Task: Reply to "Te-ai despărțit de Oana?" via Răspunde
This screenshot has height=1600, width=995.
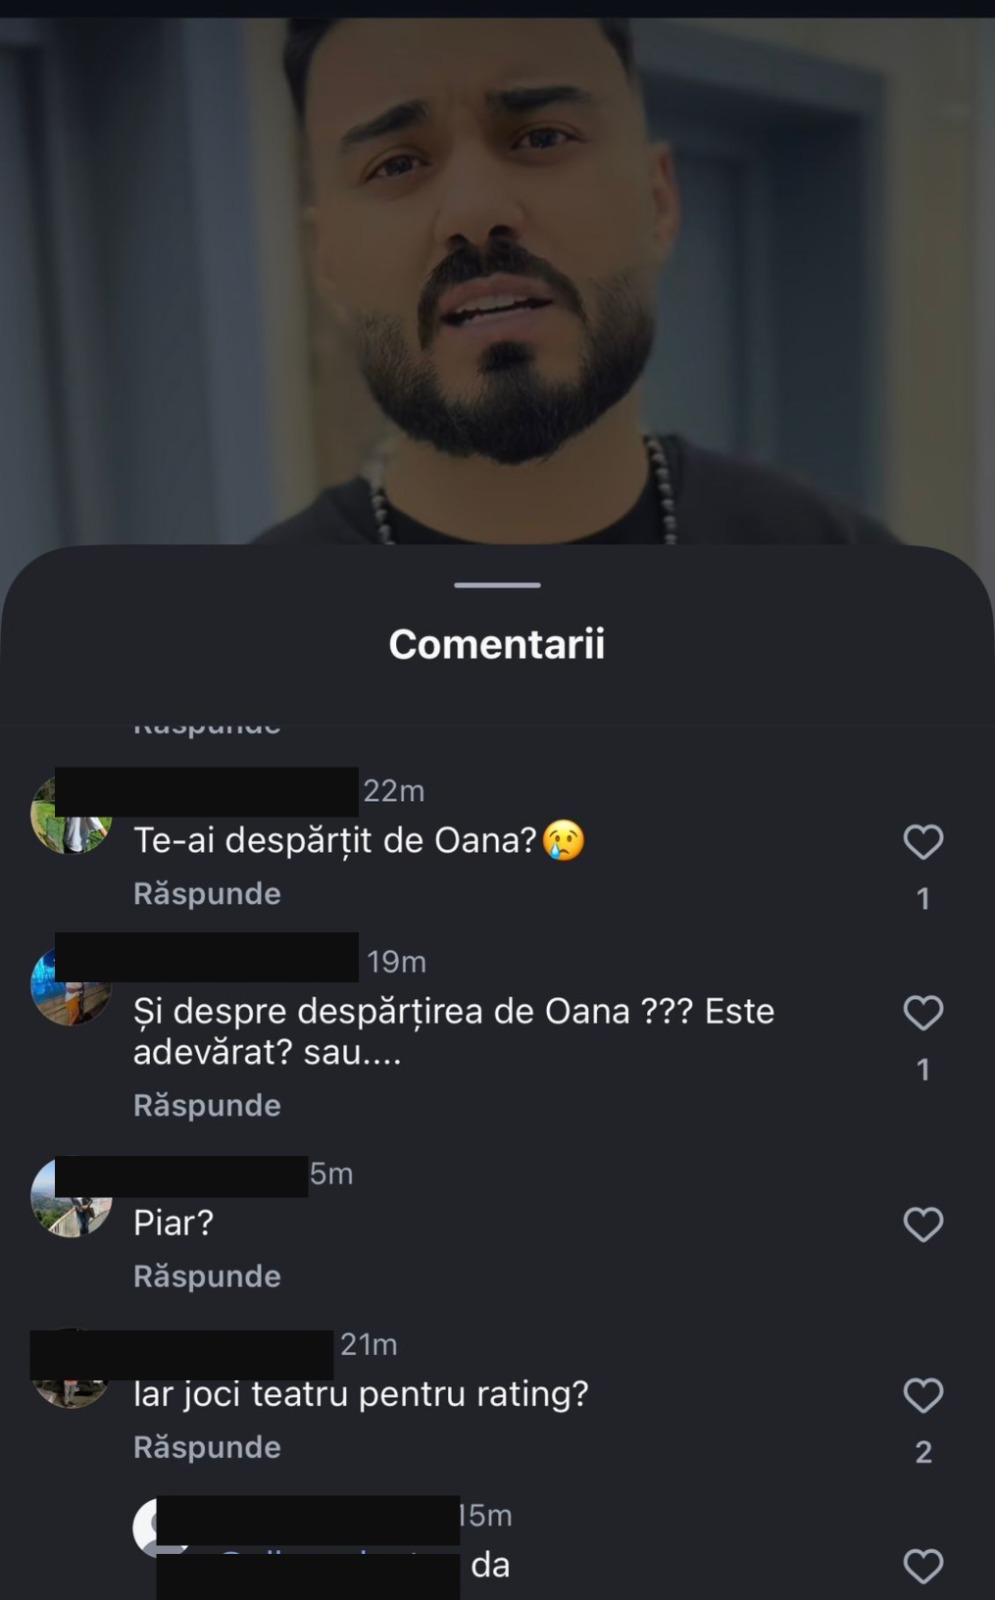Action: [x=207, y=894]
